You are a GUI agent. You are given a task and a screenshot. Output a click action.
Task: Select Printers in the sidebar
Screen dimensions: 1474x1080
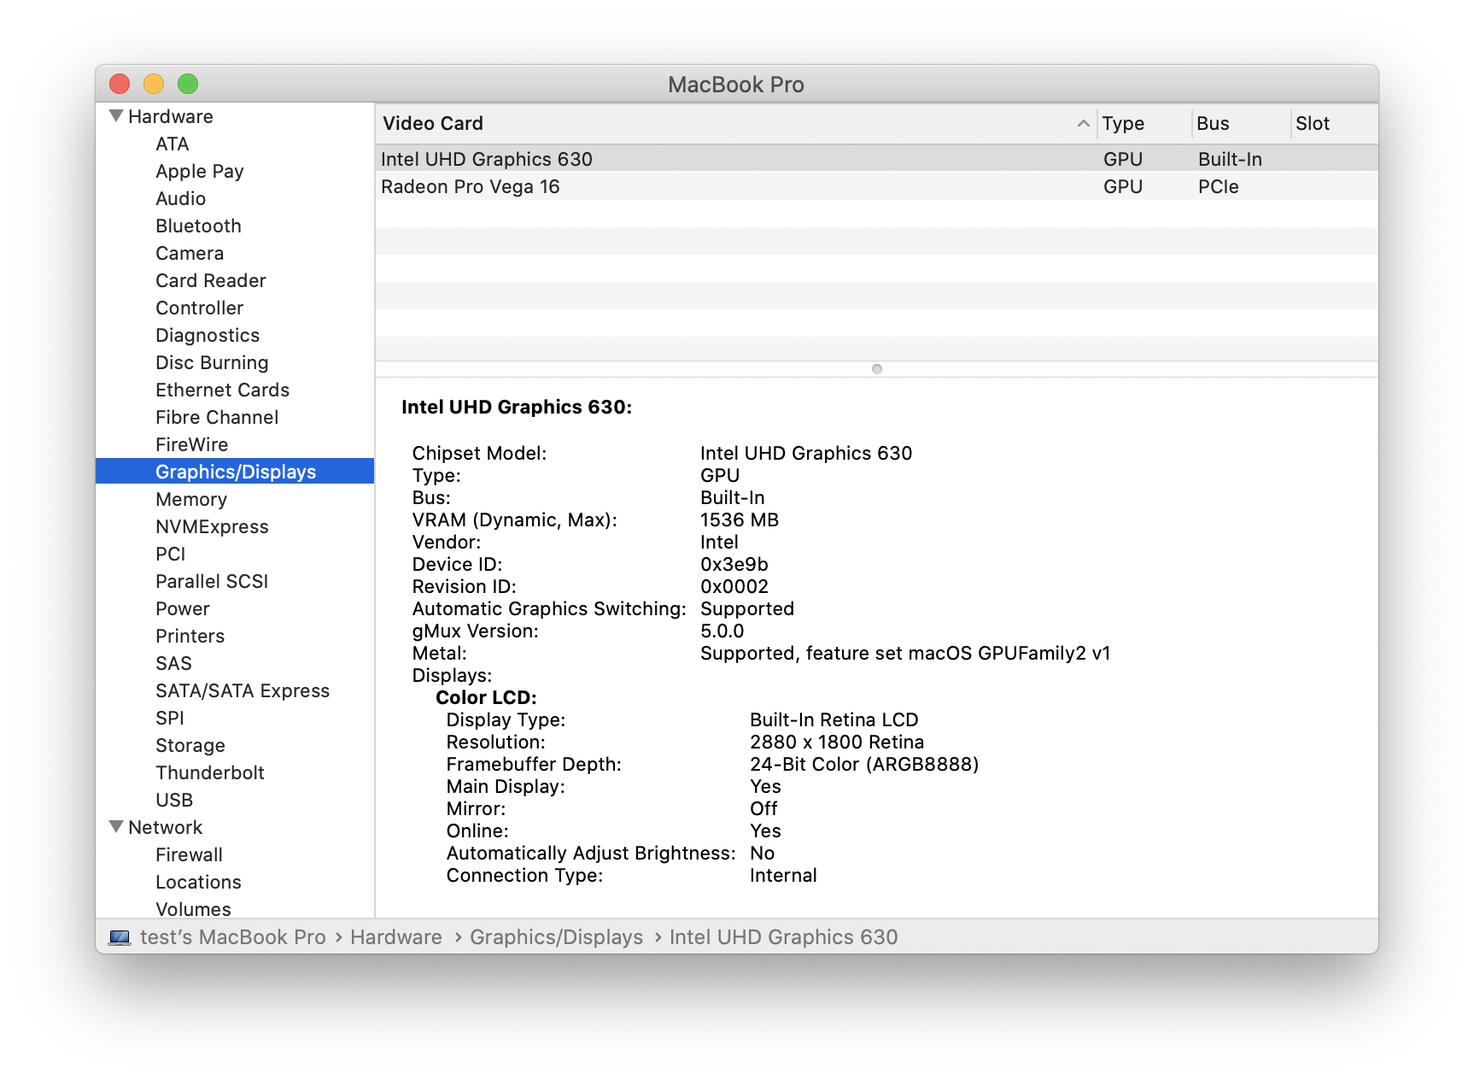point(189,636)
